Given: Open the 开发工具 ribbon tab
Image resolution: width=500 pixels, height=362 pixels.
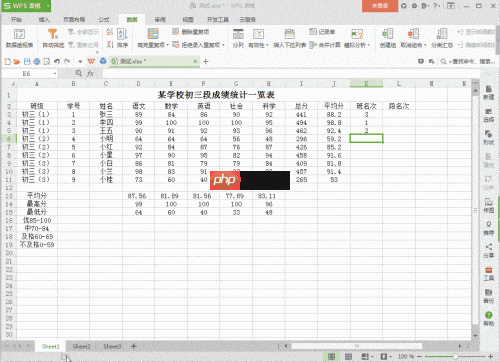Looking at the screenshot, I should click(x=218, y=20).
